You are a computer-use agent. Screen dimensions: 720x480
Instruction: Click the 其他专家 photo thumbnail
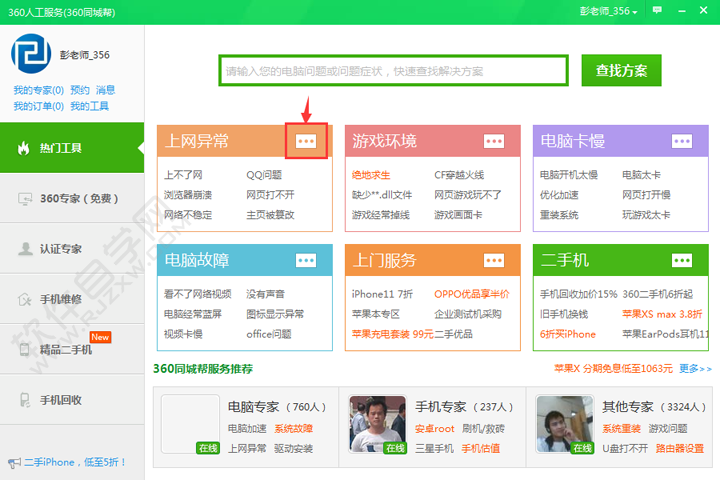click(x=565, y=424)
